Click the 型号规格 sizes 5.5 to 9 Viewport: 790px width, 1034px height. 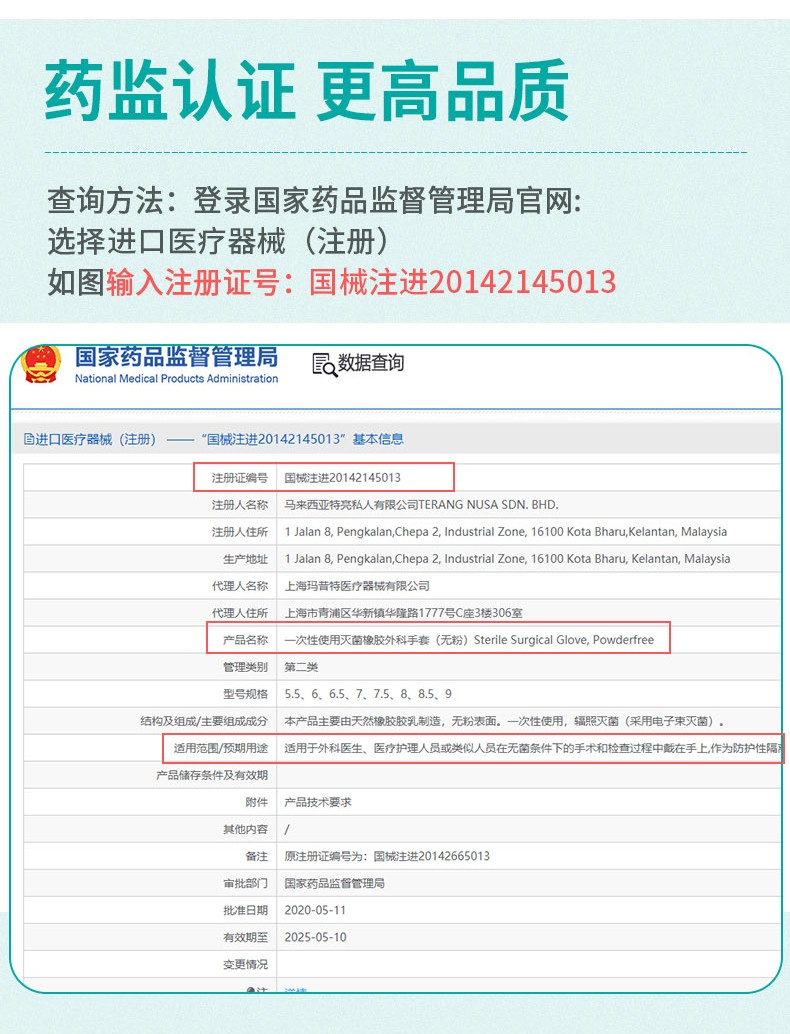[x=368, y=694]
